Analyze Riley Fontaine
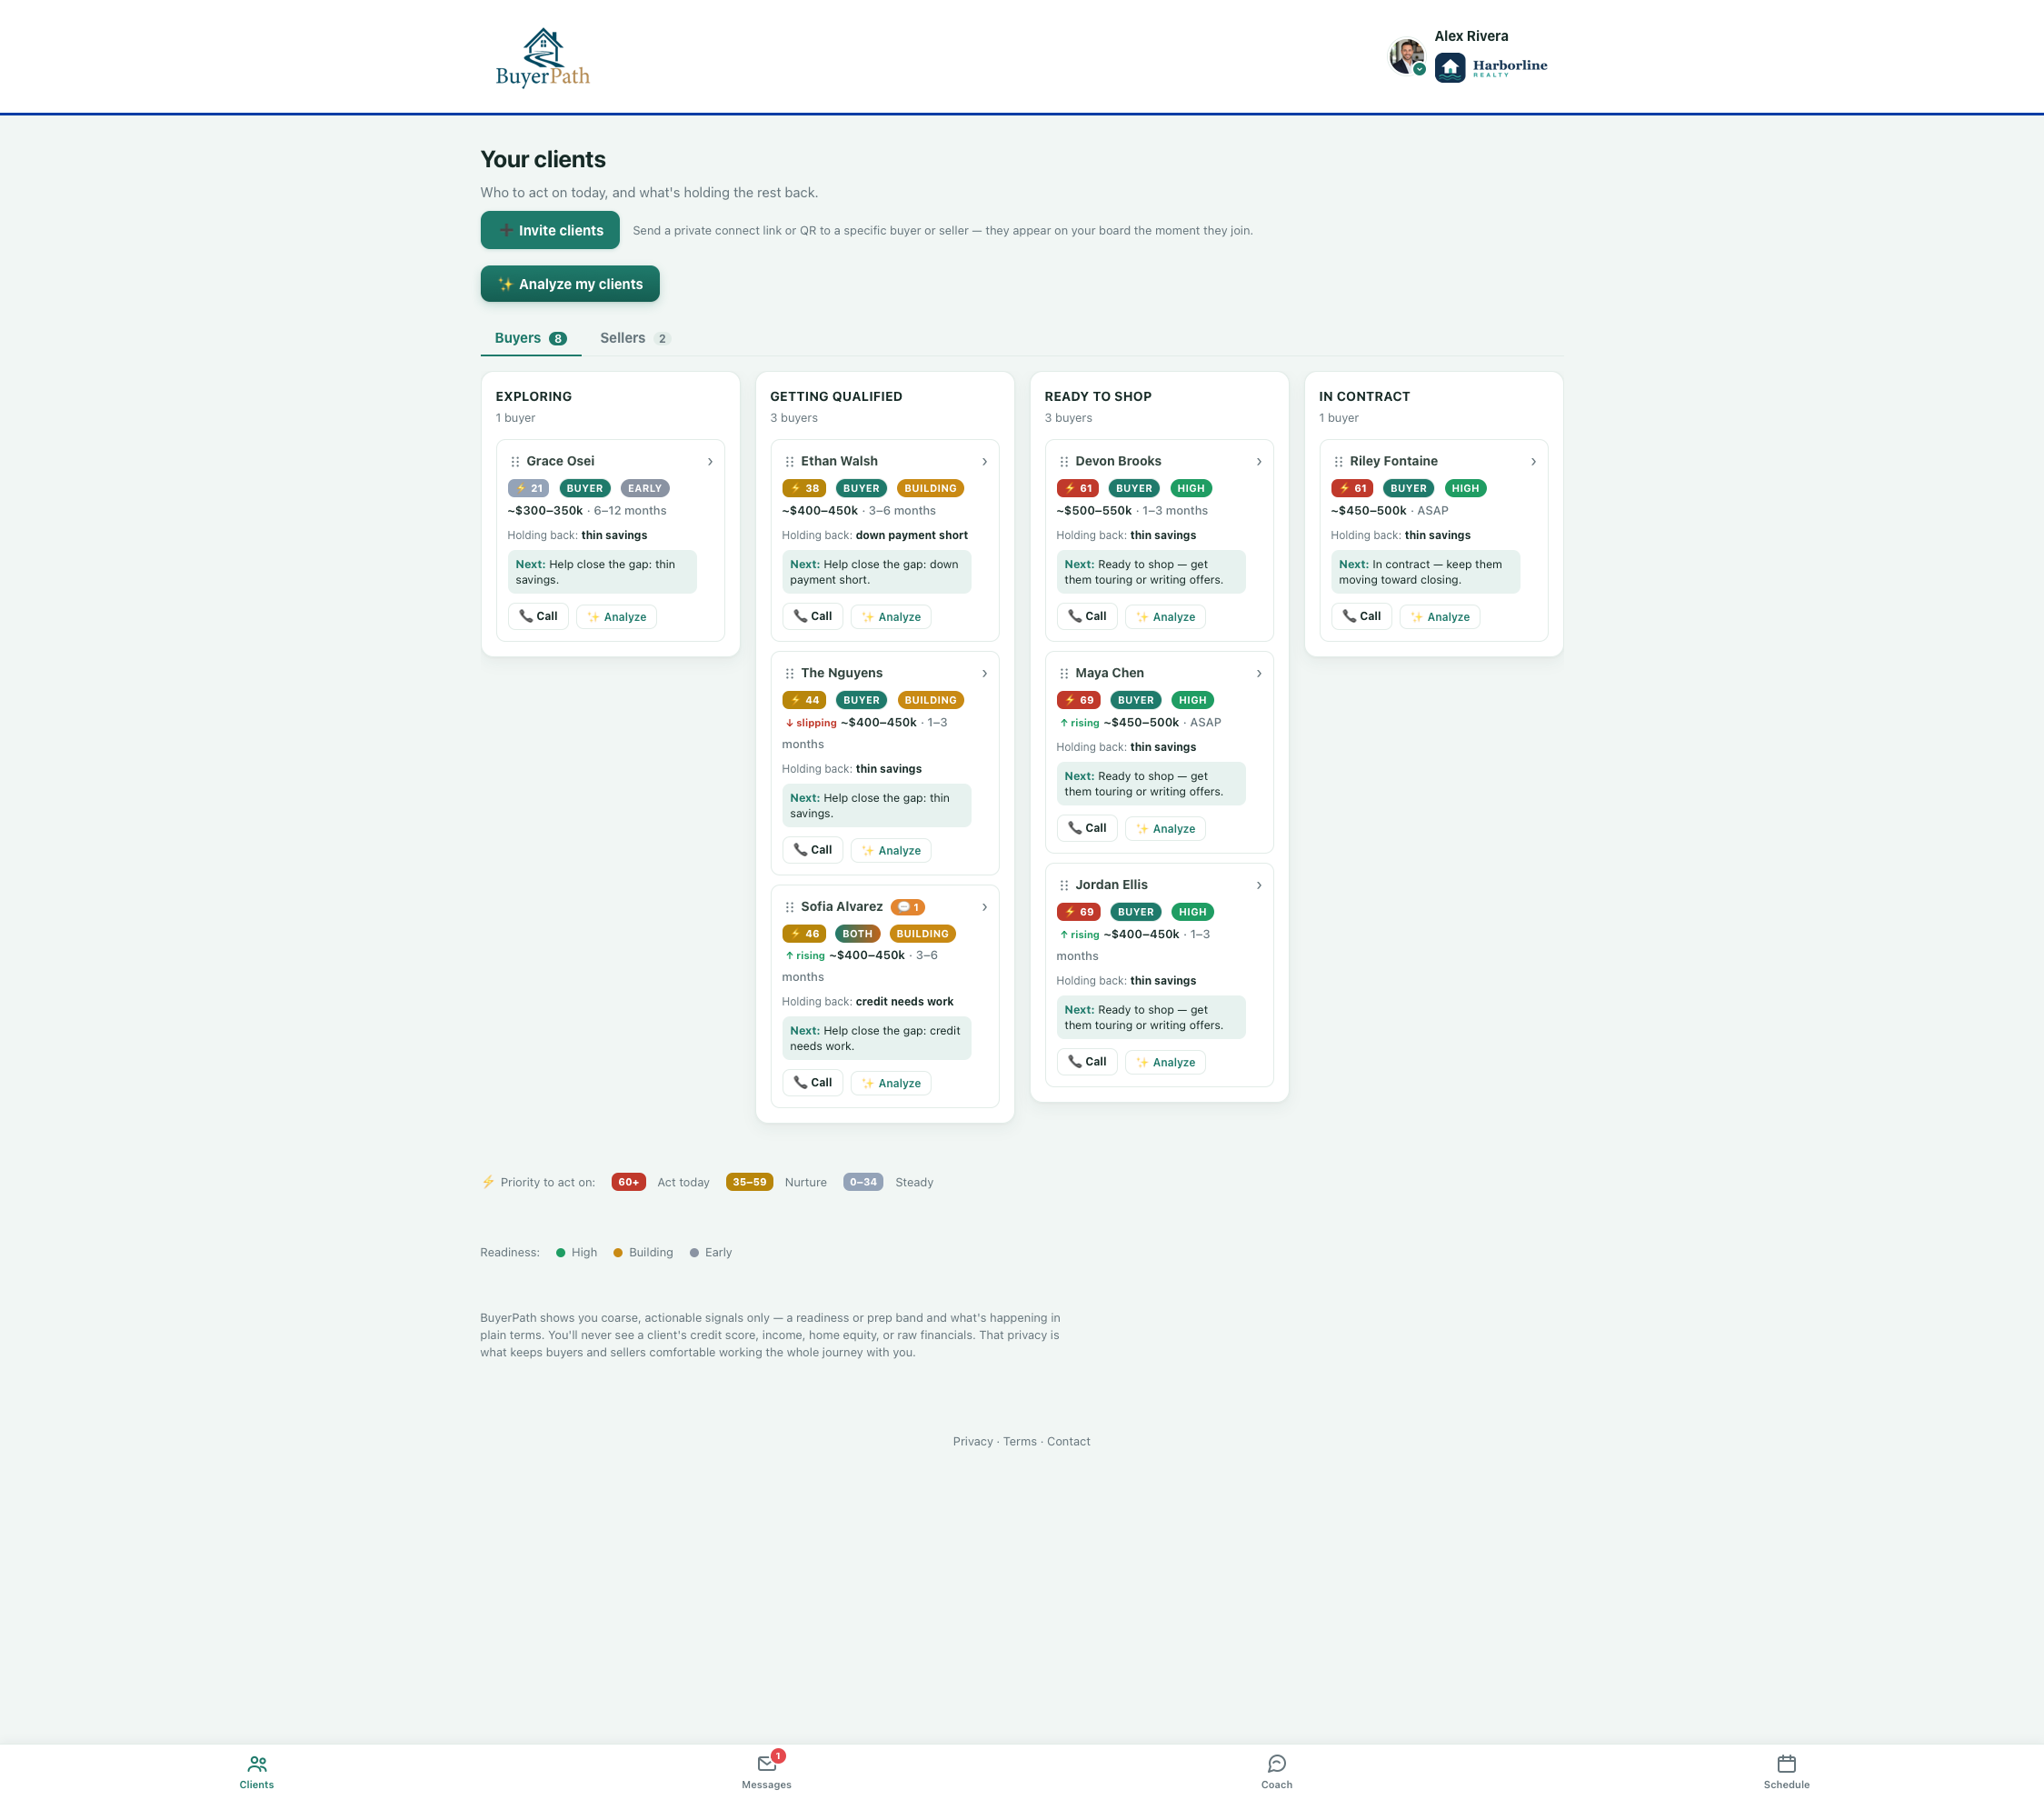This screenshot has width=2044, height=1800. tap(1440, 617)
